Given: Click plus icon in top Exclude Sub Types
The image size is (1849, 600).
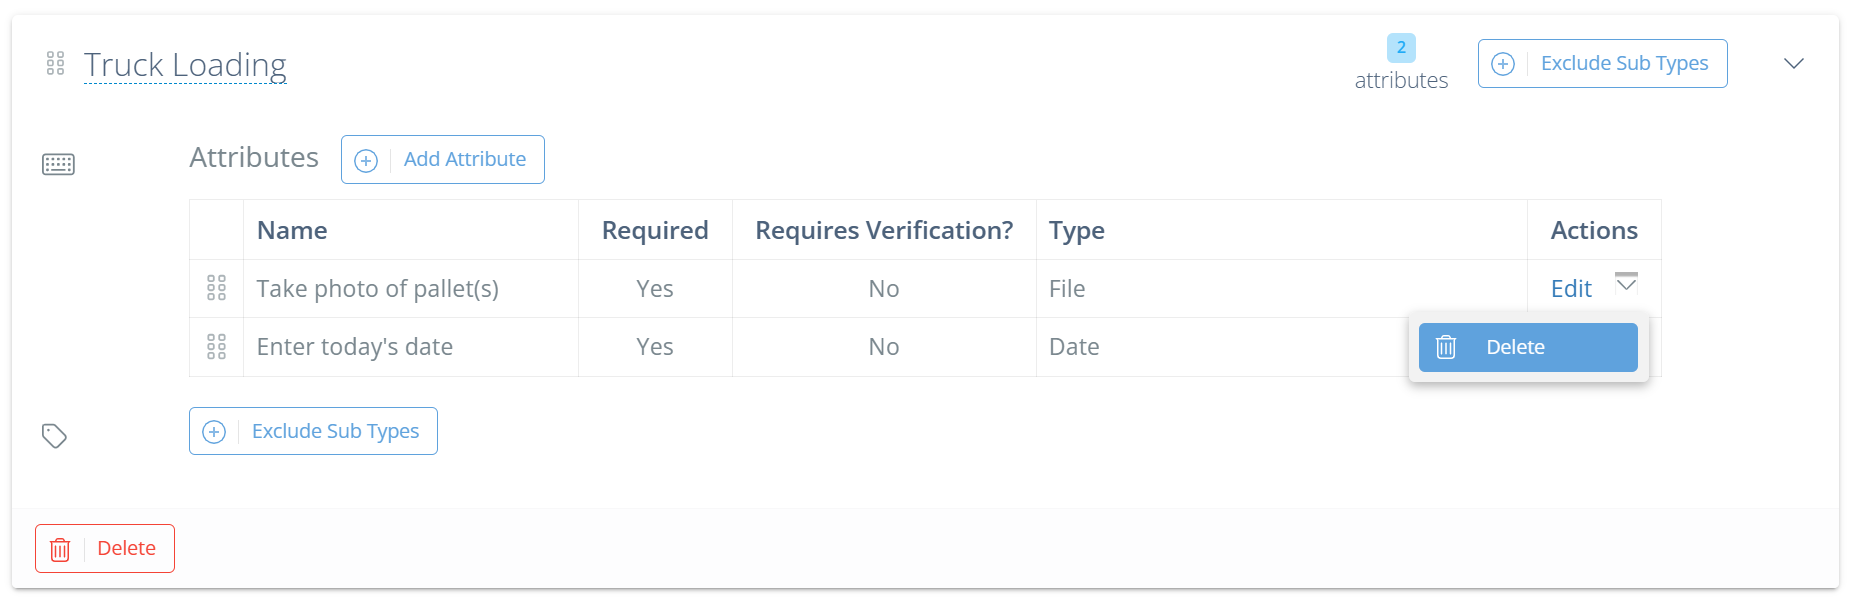Looking at the screenshot, I should pyautogui.click(x=1503, y=64).
